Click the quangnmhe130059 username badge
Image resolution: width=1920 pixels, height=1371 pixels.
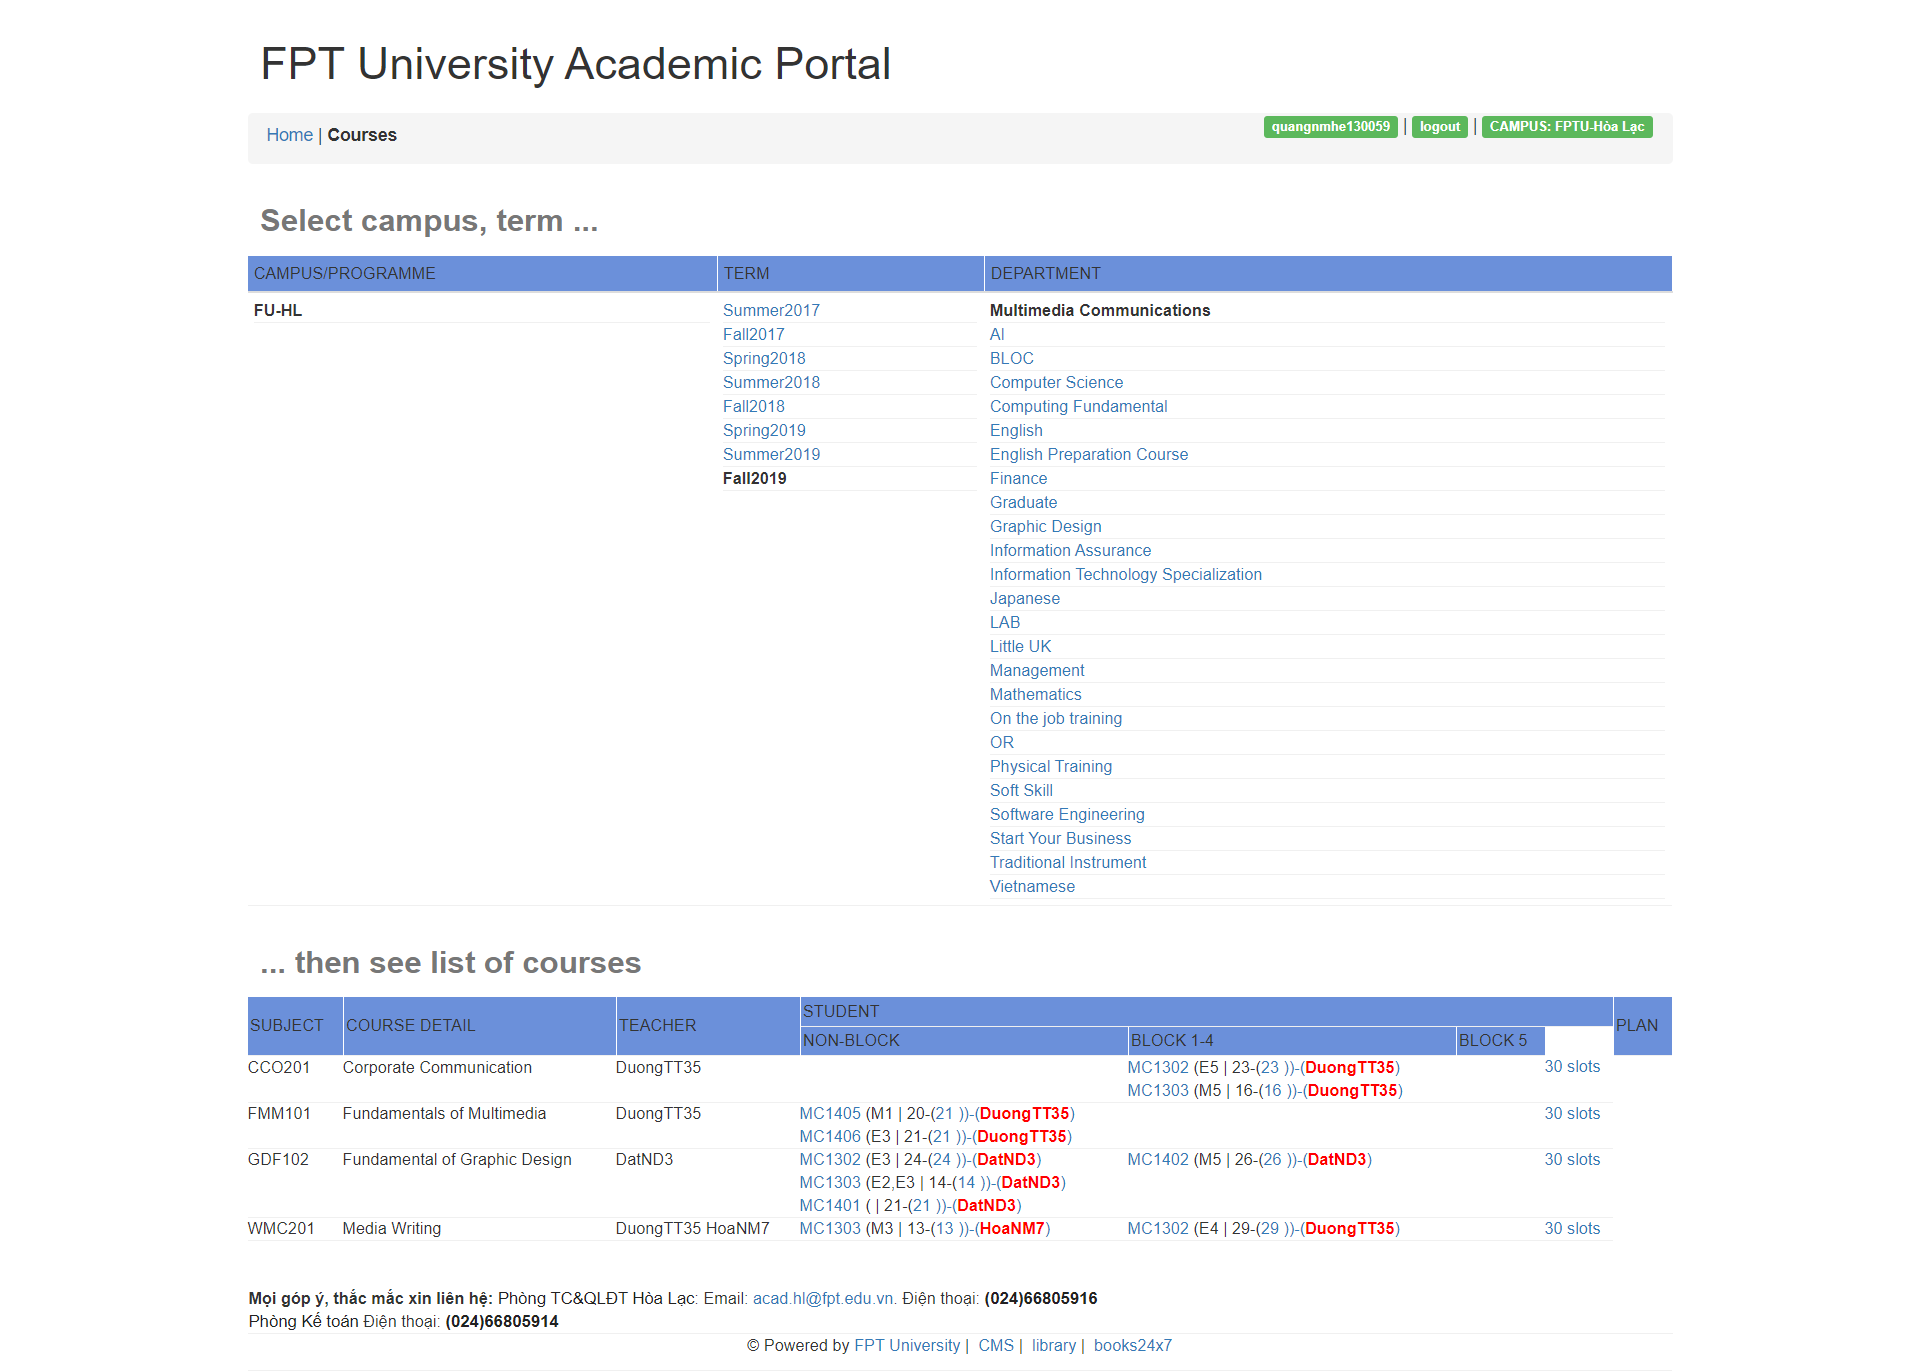[1330, 126]
